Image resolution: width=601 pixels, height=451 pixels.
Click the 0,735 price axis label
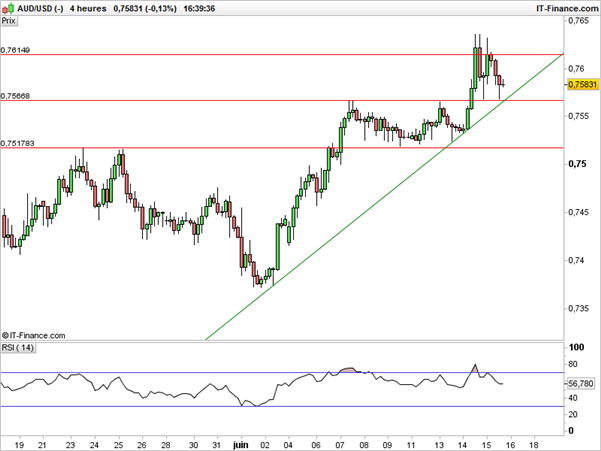(578, 309)
